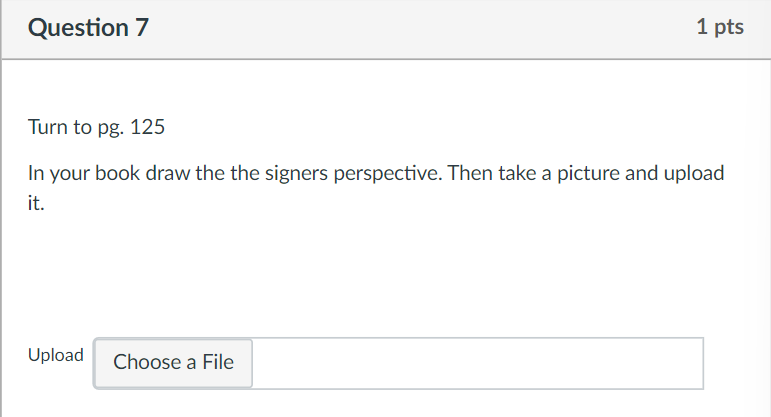Click the trailing 'it.' text line
The width and height of the screenshot is (771, 417).
tap(36, 203)
